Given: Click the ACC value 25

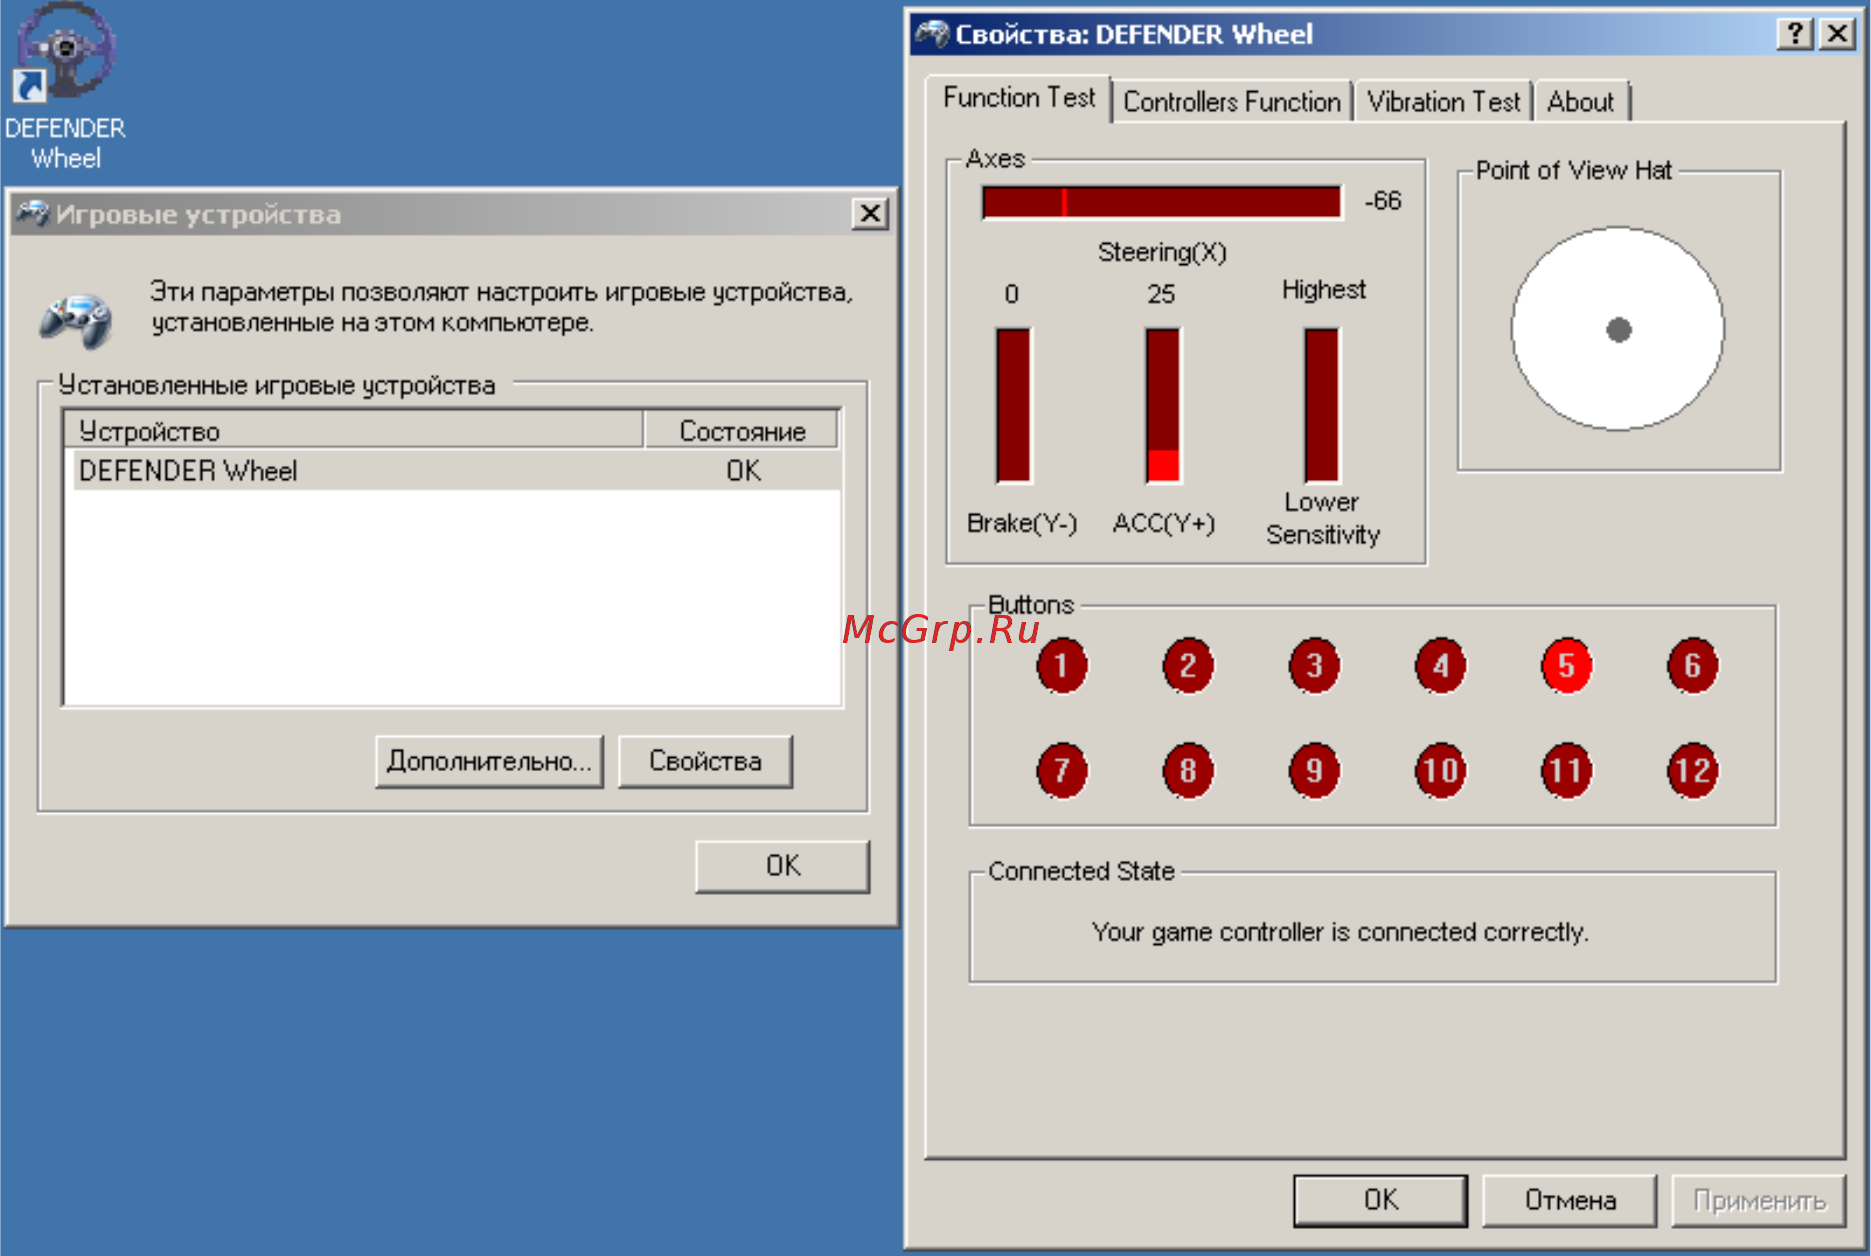Looking at the screenshot, I should pyautogui.click(x=1161, y=294).
